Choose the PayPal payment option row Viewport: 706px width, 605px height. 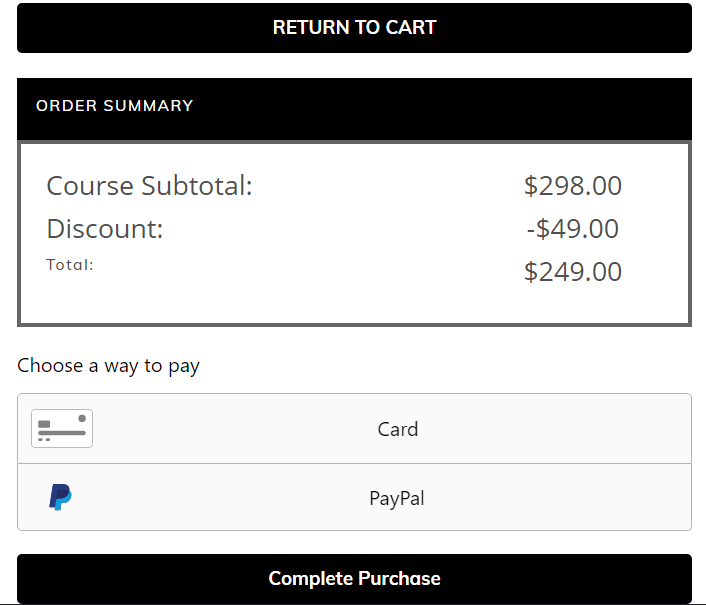[x=354, y=497]
